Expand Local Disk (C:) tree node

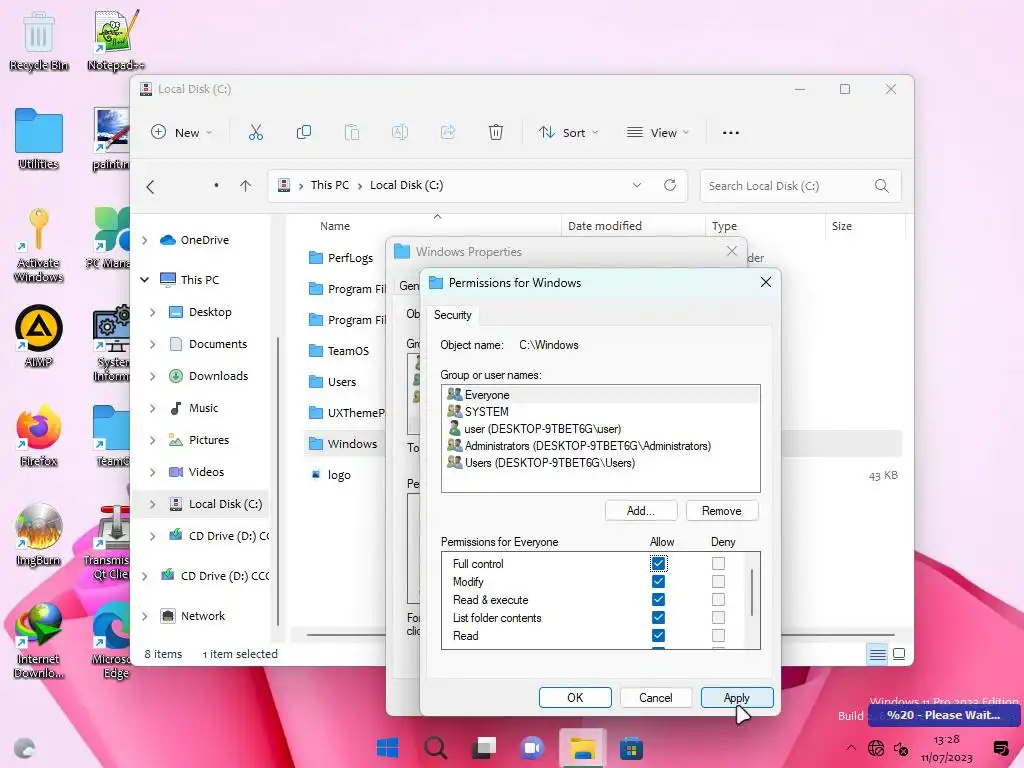tap(153, 504)
